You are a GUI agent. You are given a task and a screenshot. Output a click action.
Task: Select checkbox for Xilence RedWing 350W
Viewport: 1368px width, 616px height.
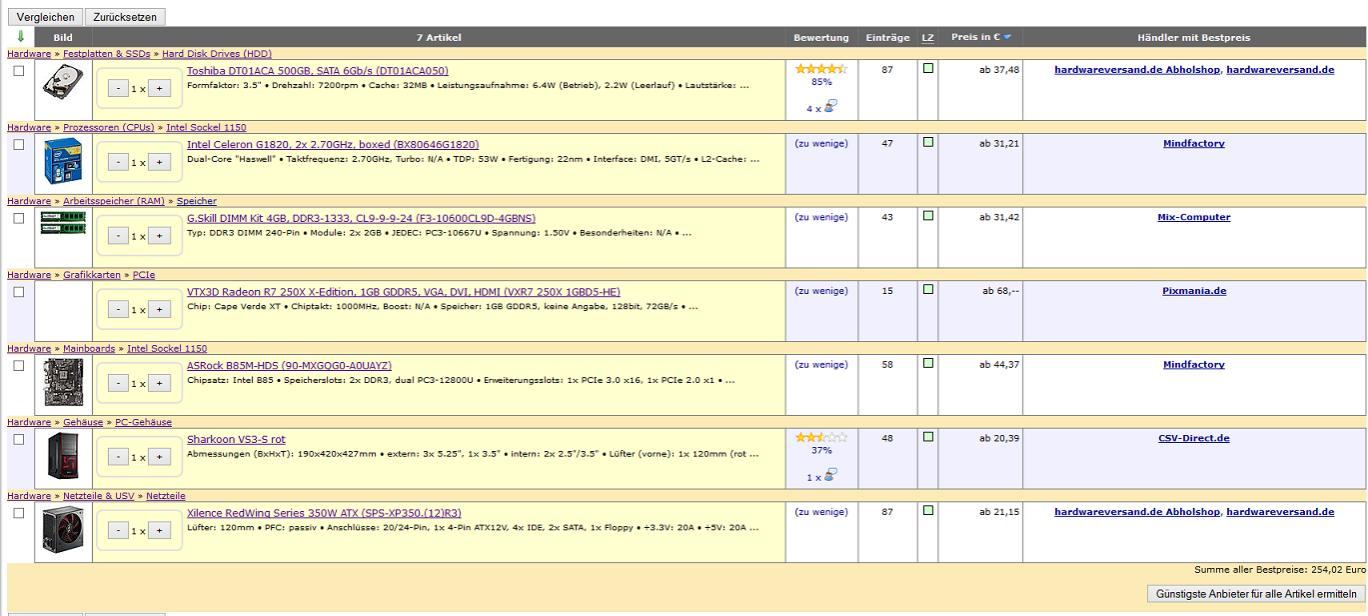(x=18, y=513)
